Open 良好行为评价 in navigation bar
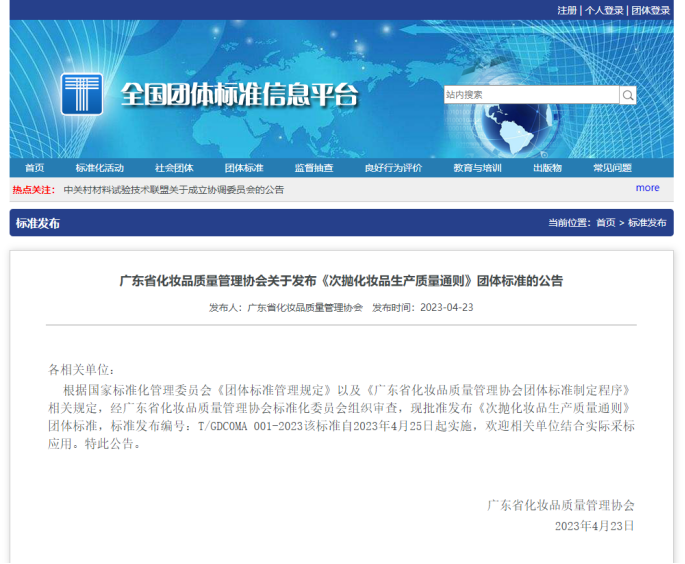The width and height of the screenshot is (685, 564). point(393,168)
